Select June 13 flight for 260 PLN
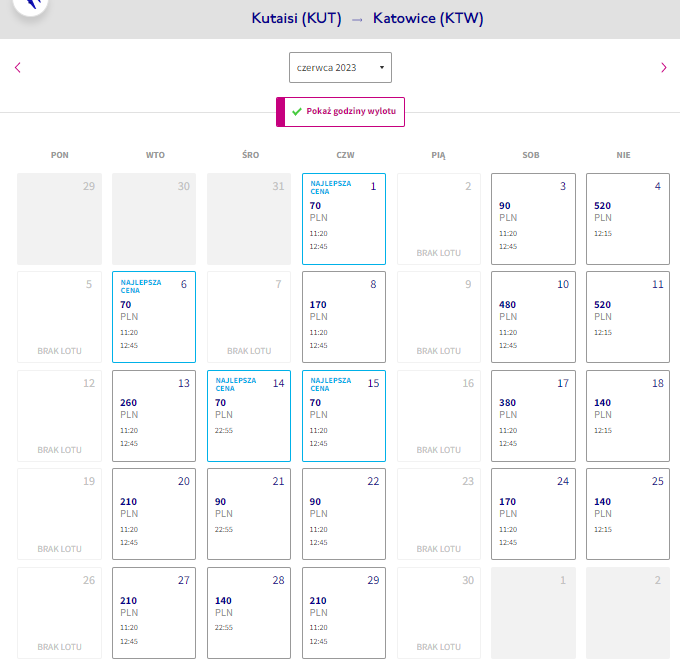The width and height of the screenshot is (680, 660). tap(154, 416)
